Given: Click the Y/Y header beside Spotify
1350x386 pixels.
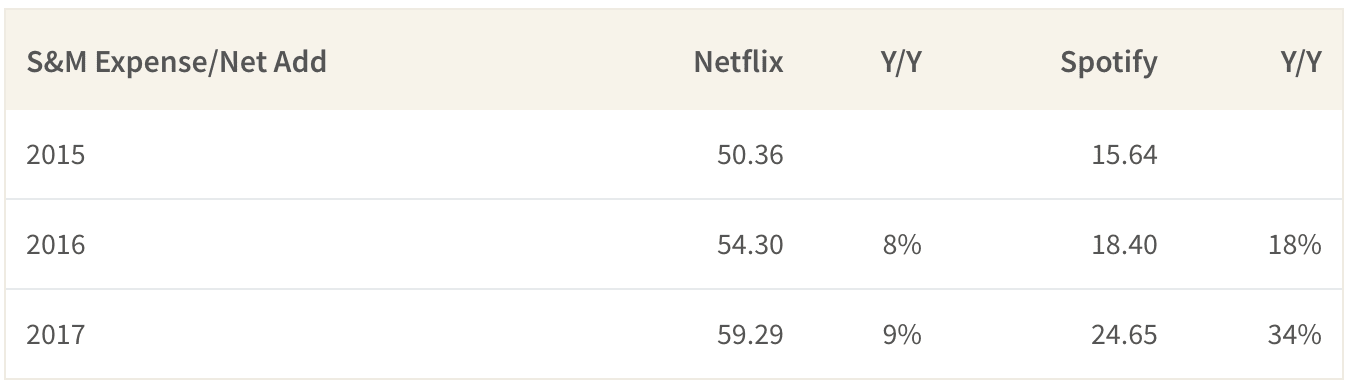Looking at the screenshot, I should 1301,63.
